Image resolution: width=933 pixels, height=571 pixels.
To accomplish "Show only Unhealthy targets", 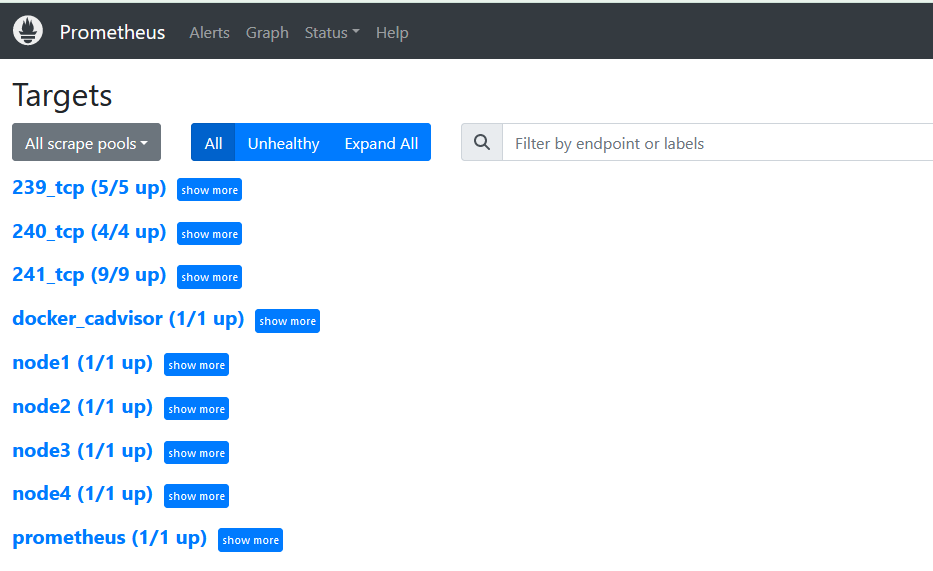I will [x=283, y=142].
